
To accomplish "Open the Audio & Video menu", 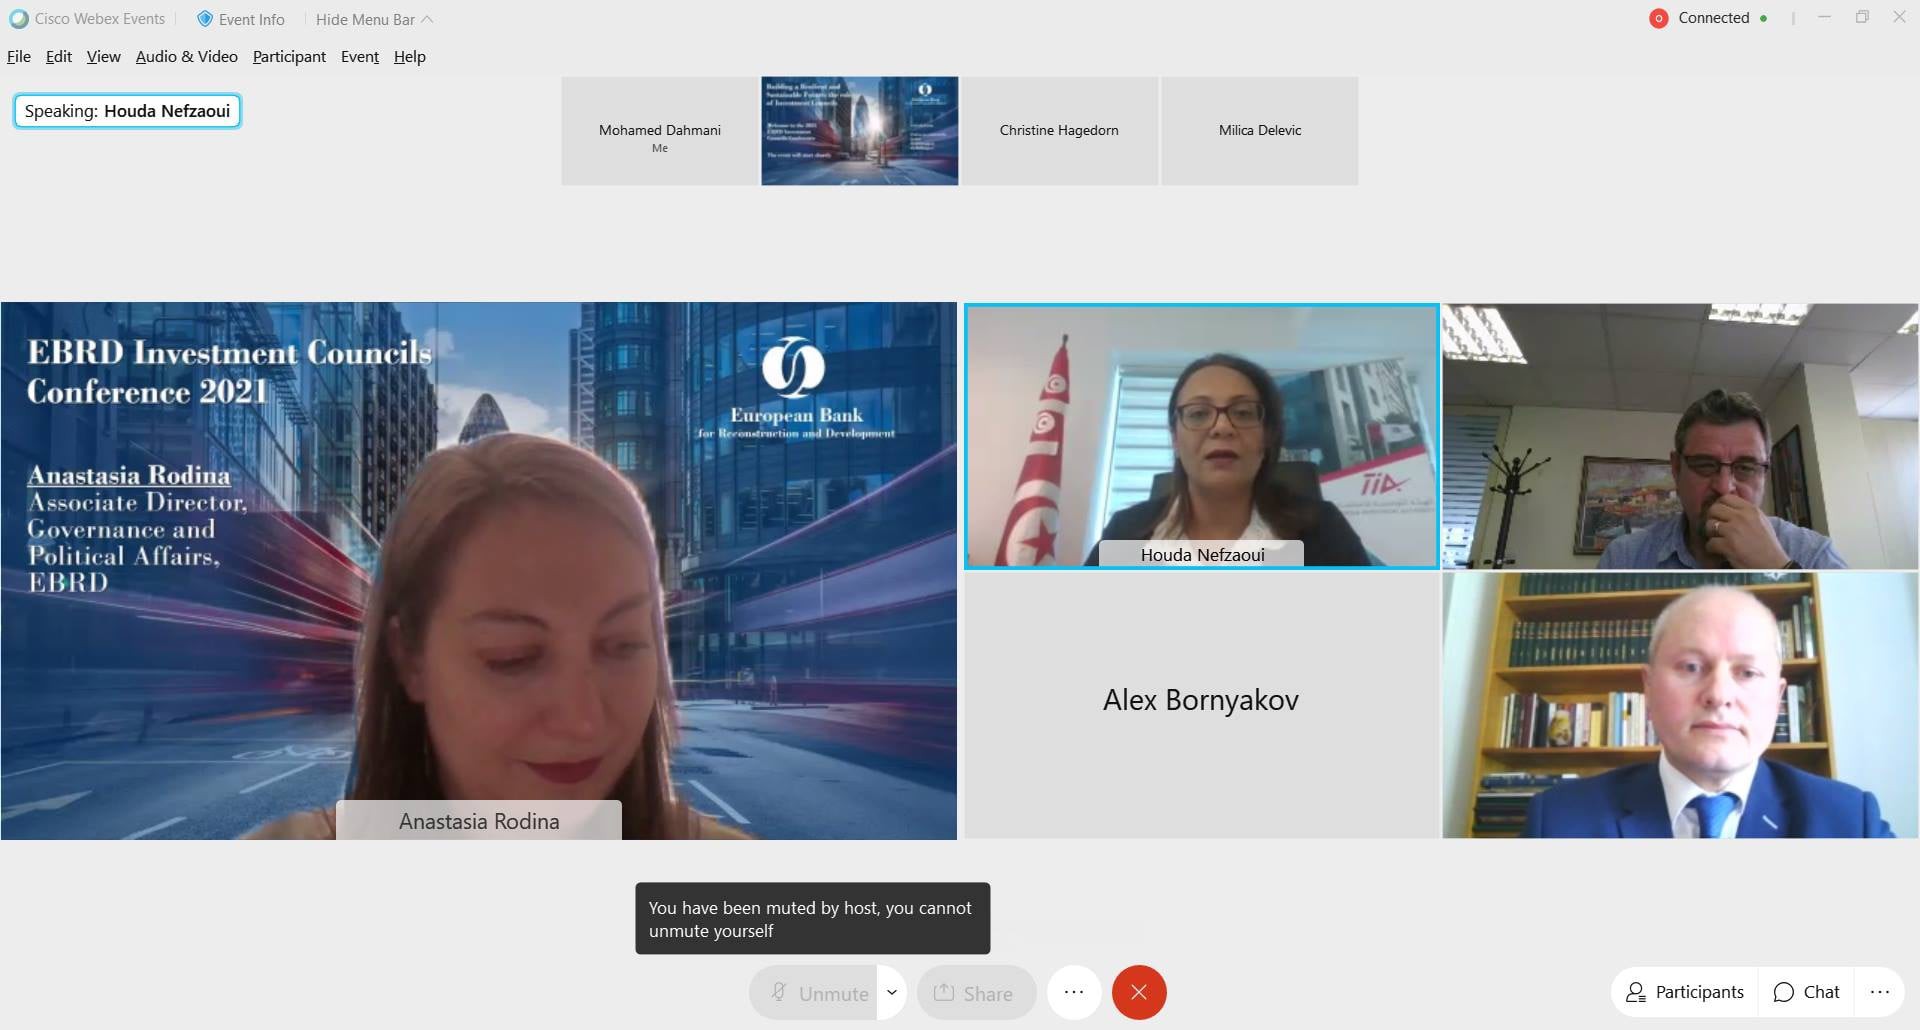I will click(187, 57).
